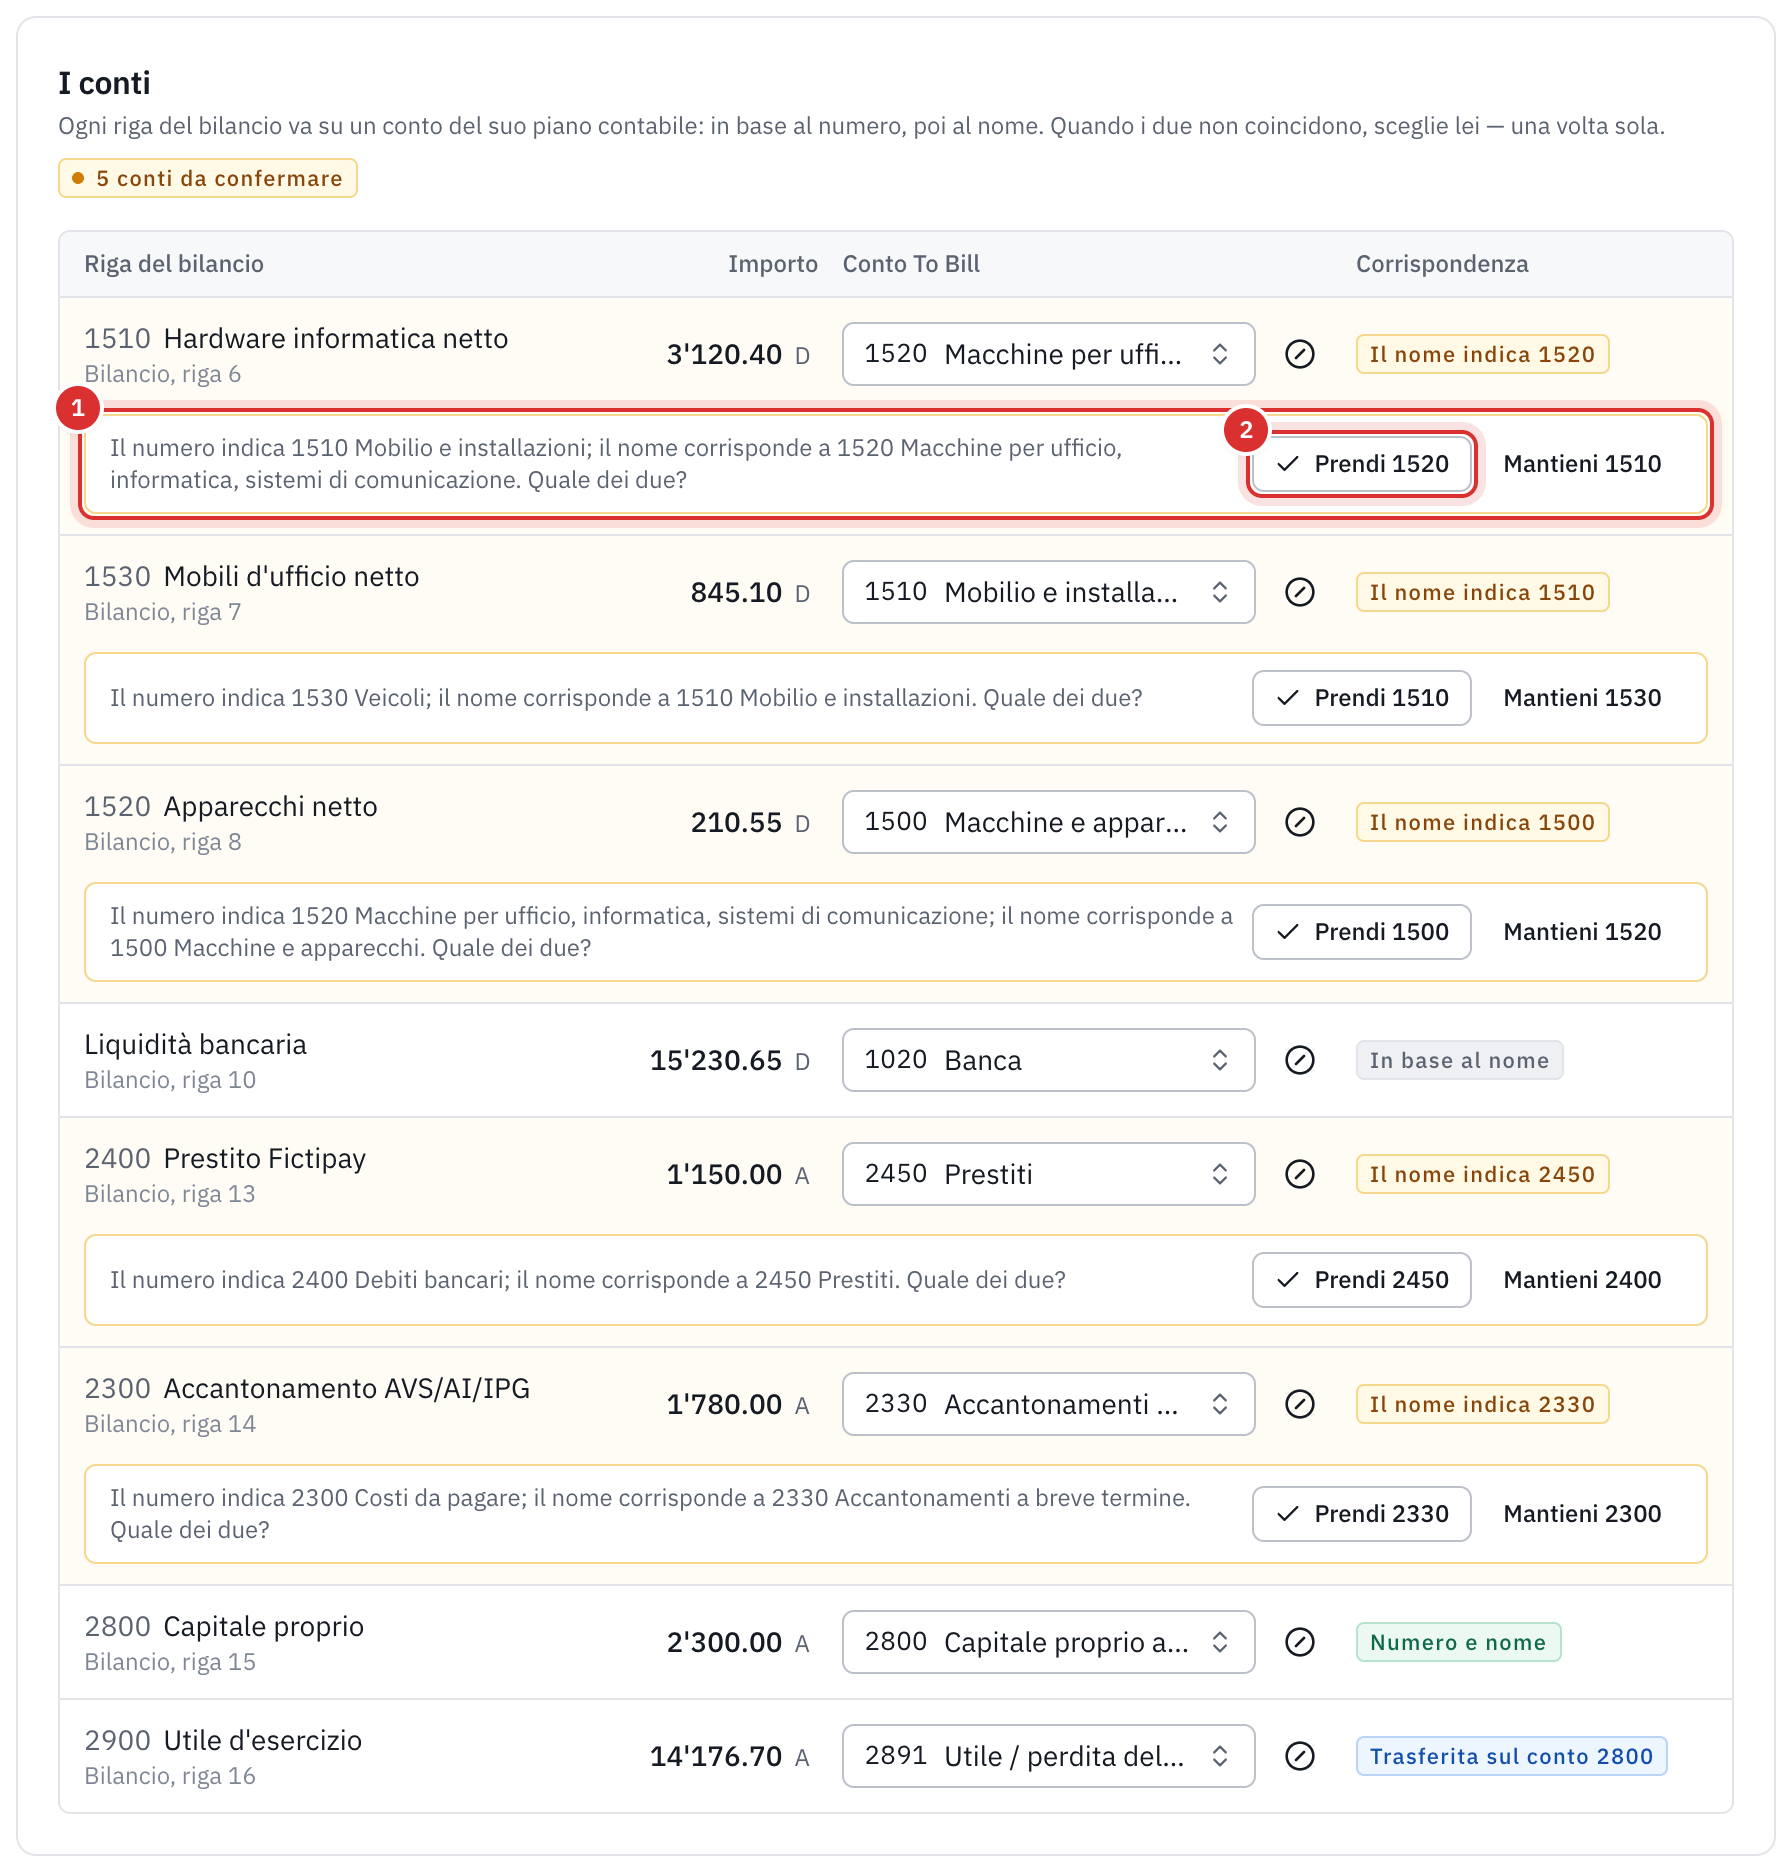
Task: Open the 2800 Capitale proprio account dropdown
Action: (x=1048, y=1642)
